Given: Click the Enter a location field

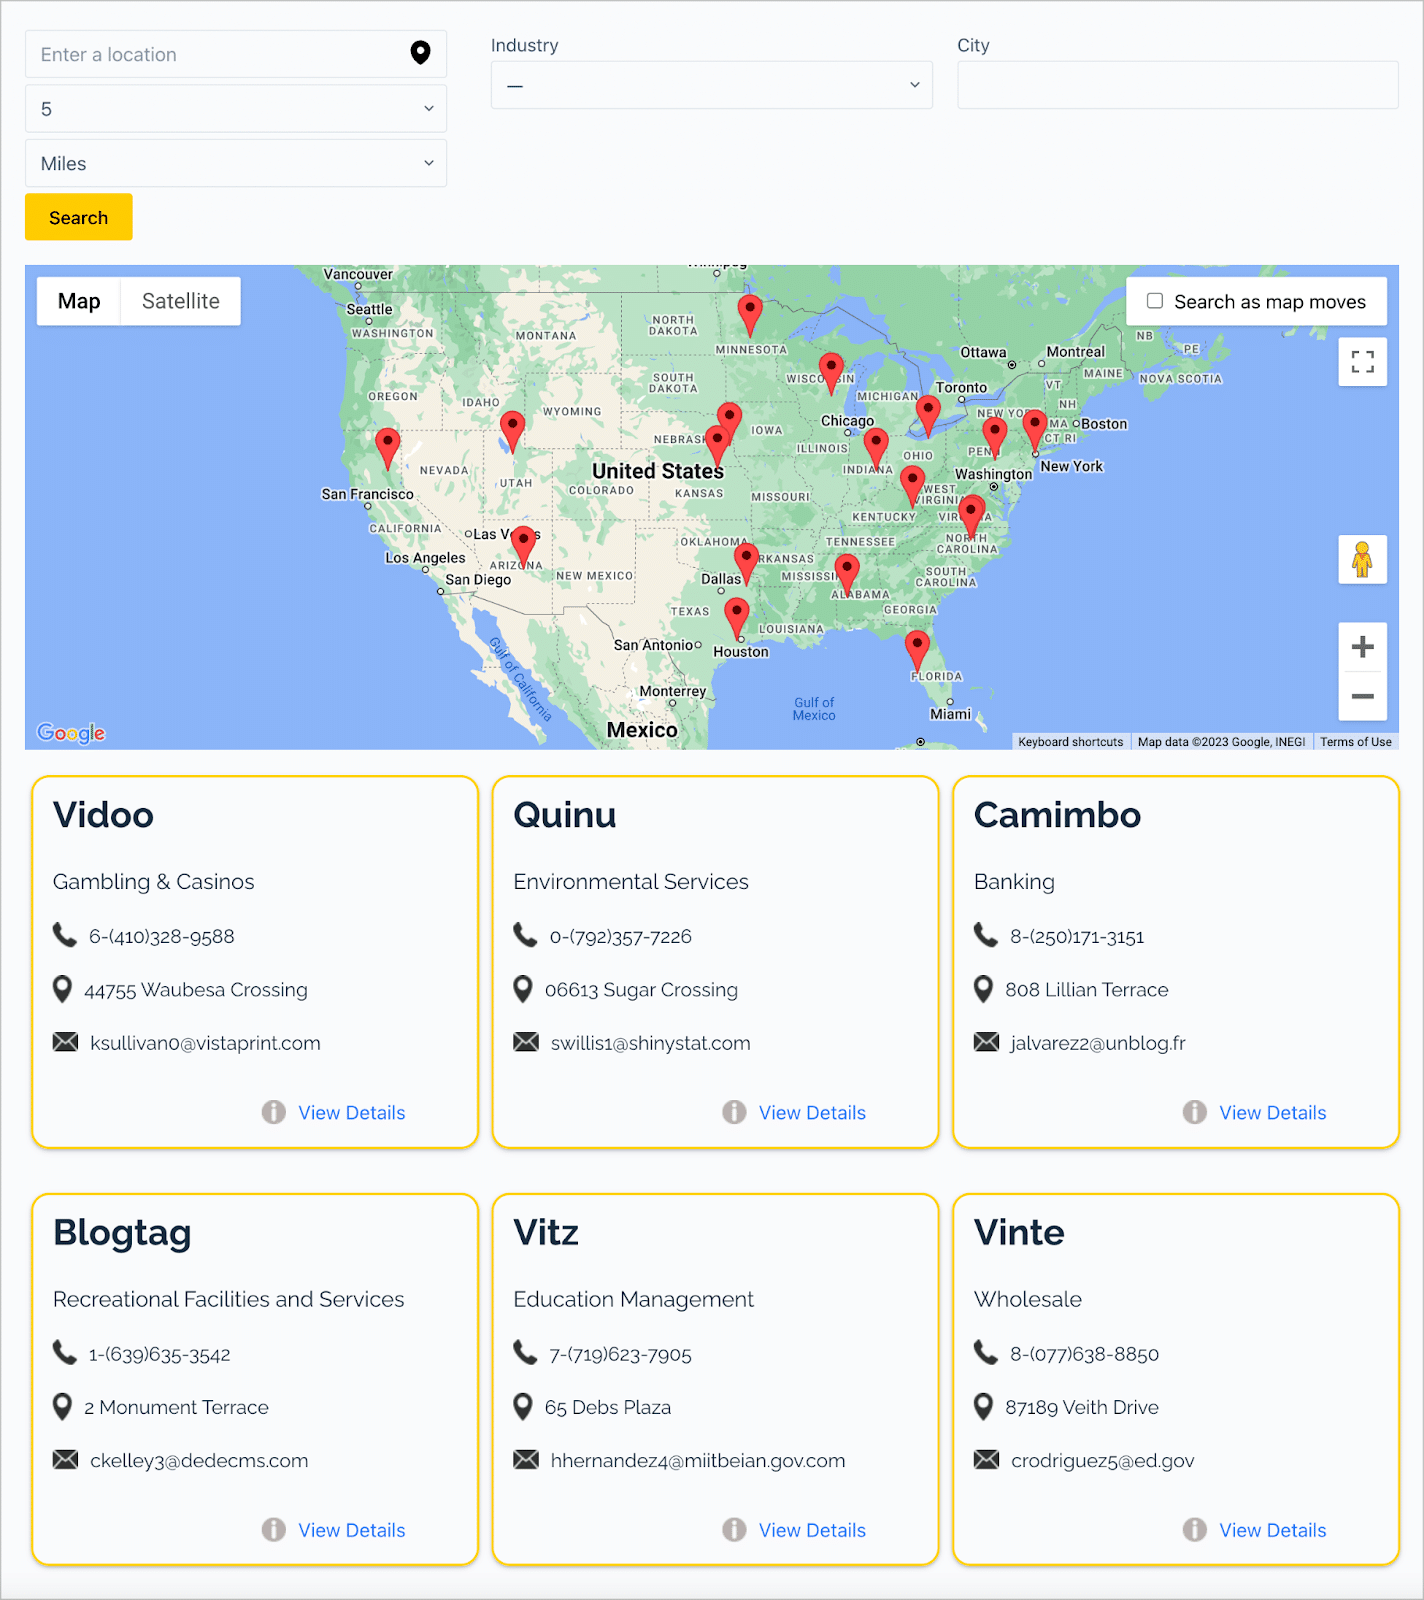Looking at the screenshot, I should (x=236, y=54).
